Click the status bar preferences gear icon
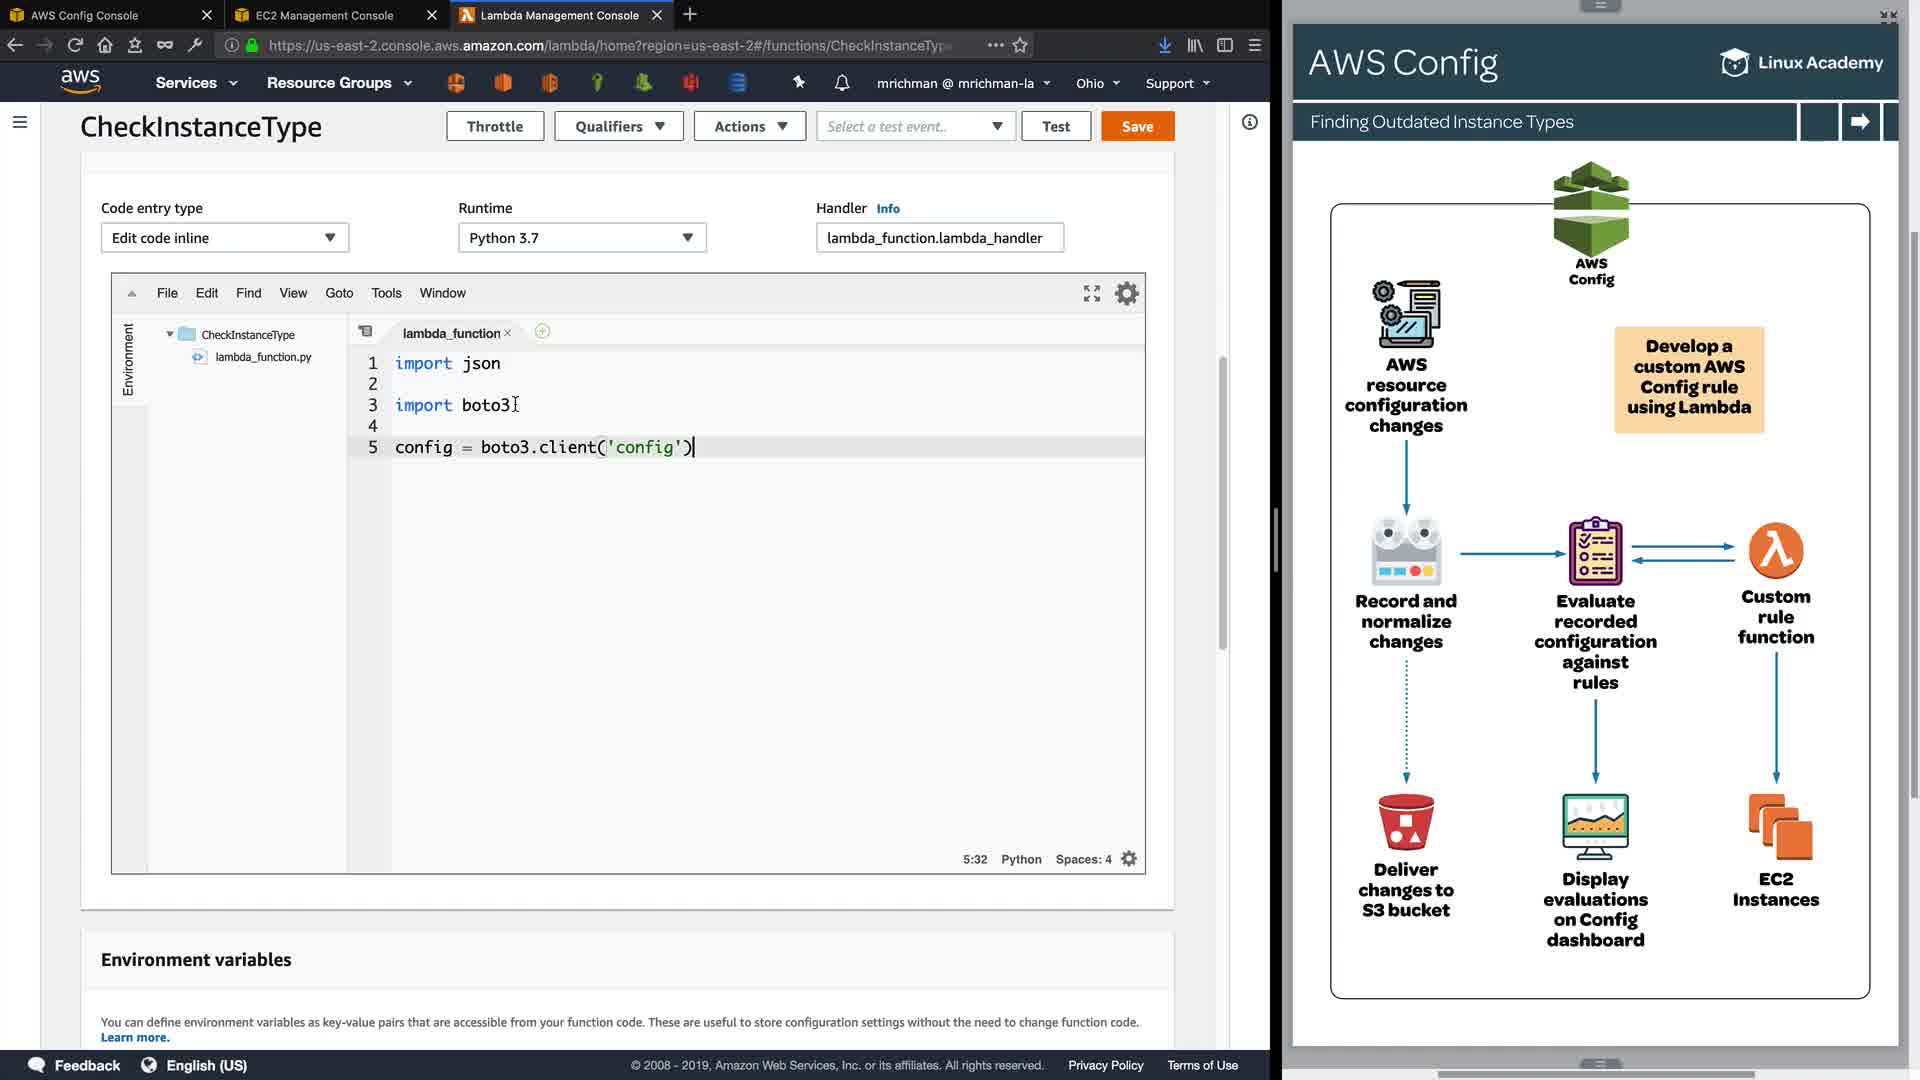This screenshot has height=1080, width=1920. point(1129,859)
